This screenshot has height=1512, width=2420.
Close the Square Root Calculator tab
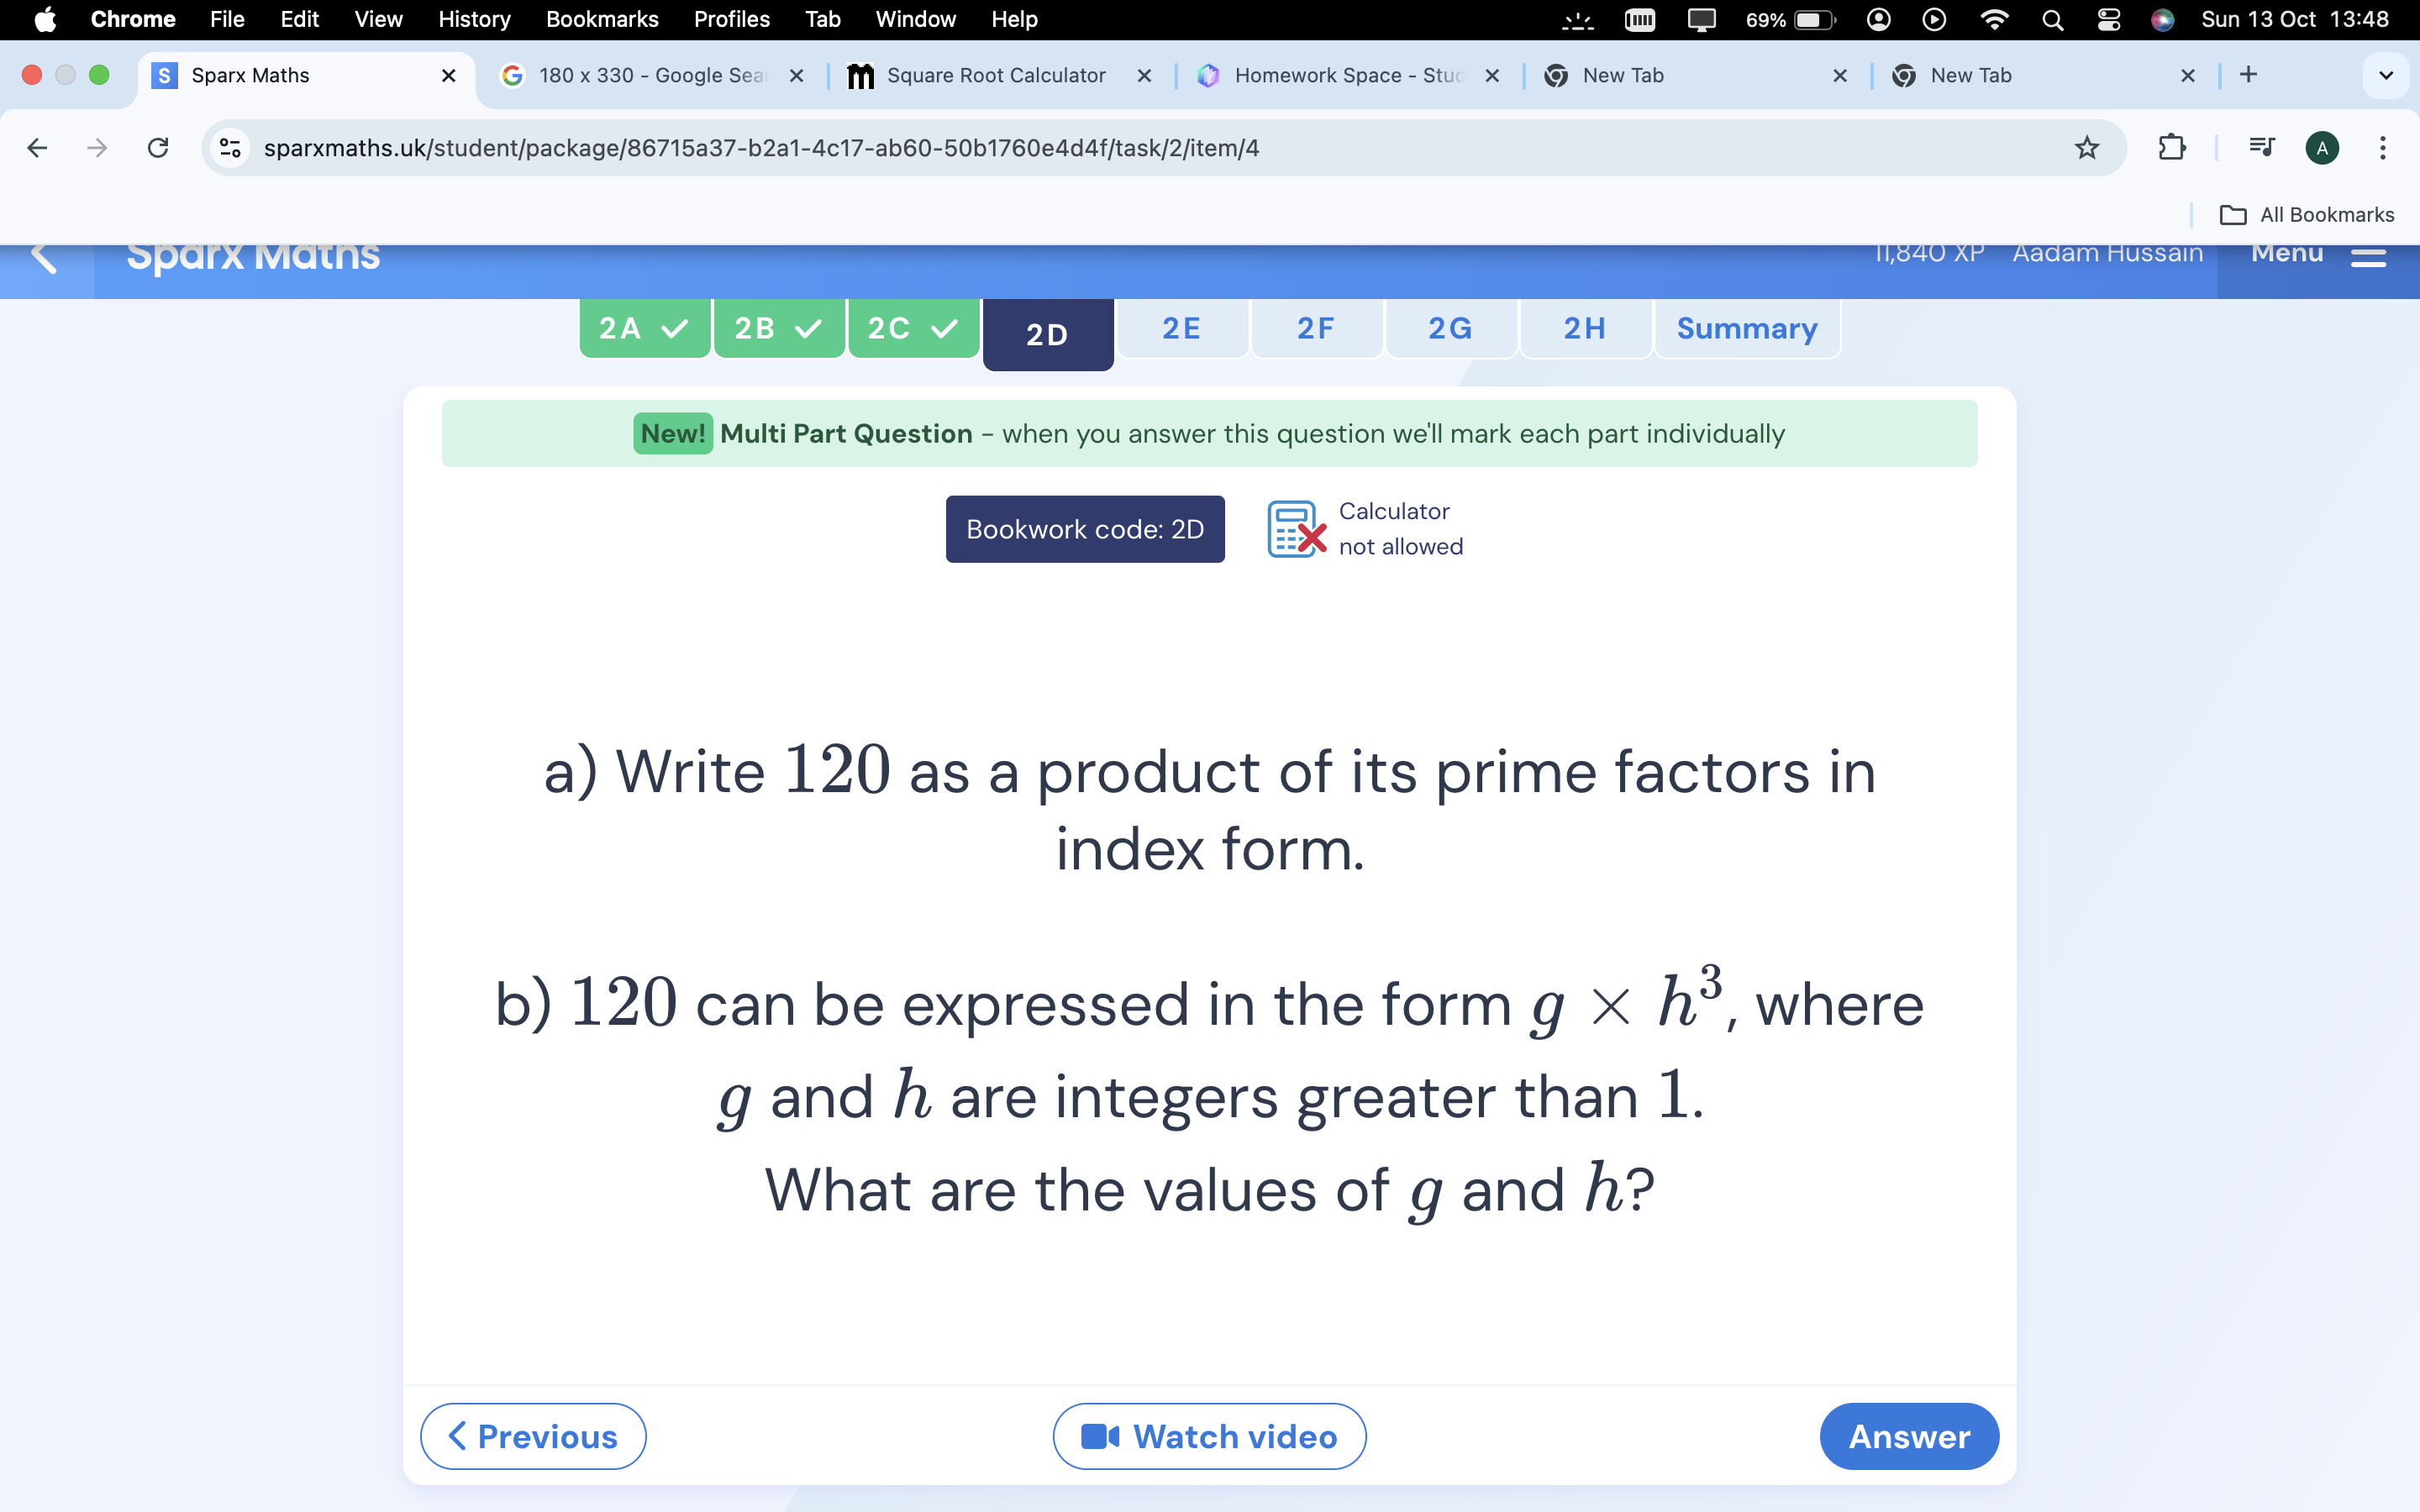coord(1144,75)
